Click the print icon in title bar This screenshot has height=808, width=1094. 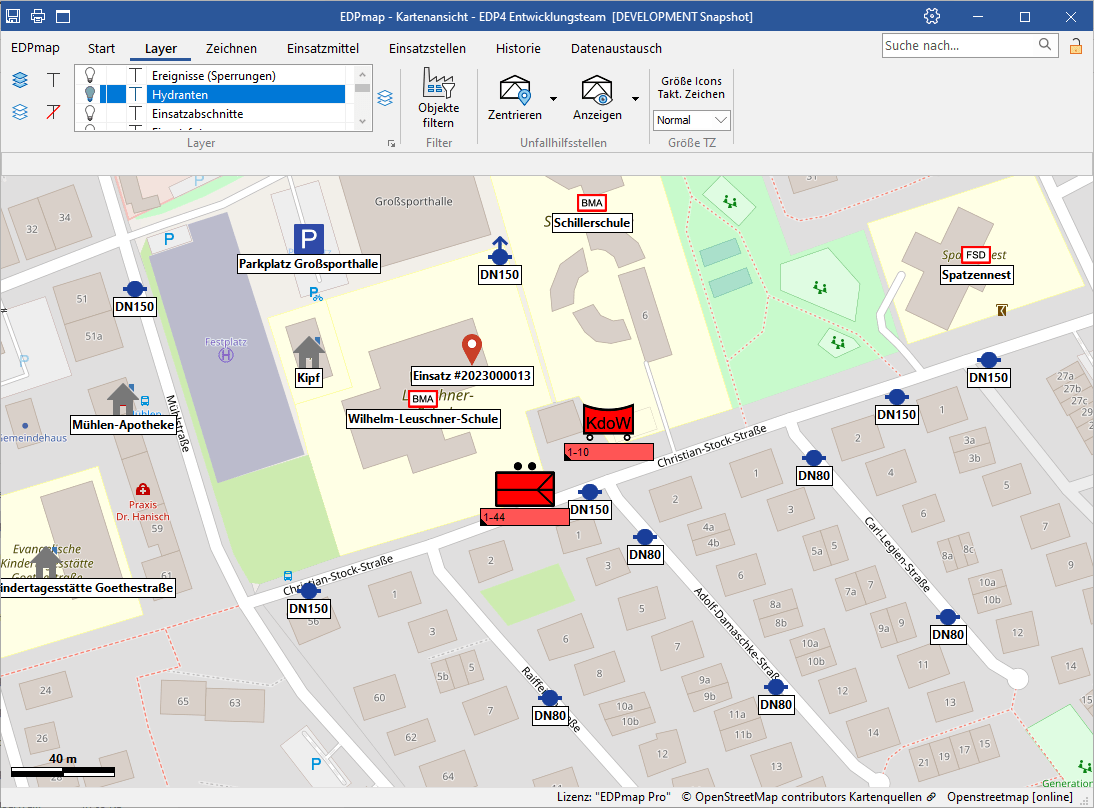(38, 16)
